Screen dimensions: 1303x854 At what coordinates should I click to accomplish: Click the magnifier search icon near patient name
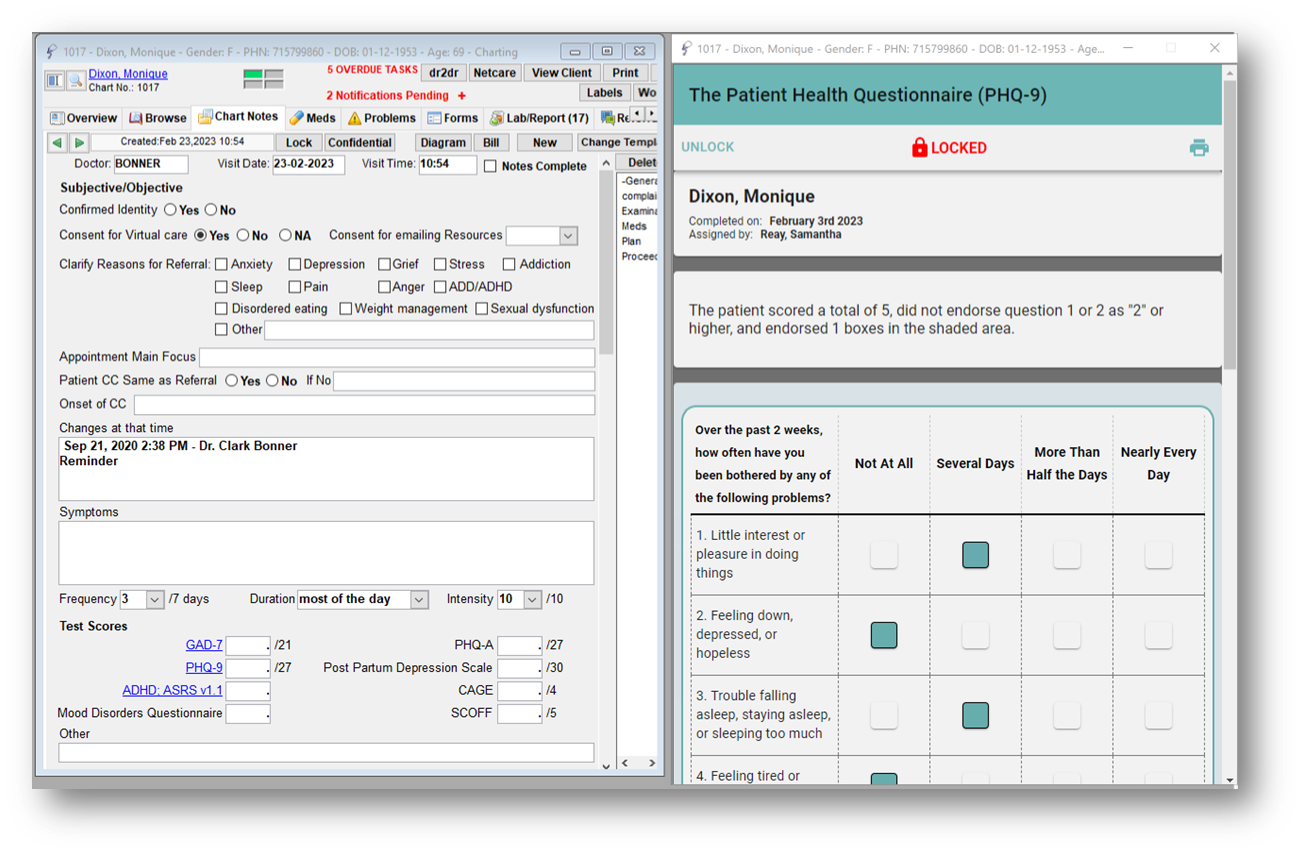tap(75, 80)
